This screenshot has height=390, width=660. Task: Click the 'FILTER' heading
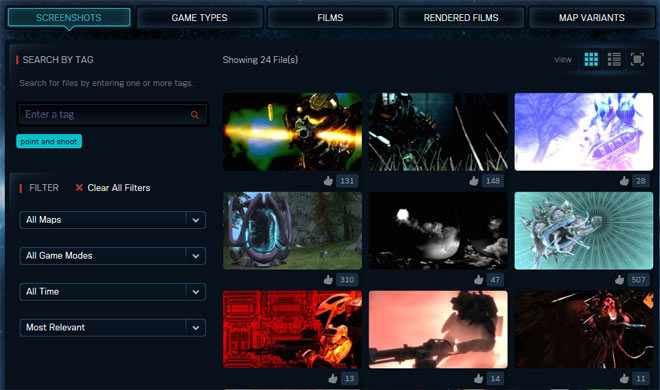(44, 188)
